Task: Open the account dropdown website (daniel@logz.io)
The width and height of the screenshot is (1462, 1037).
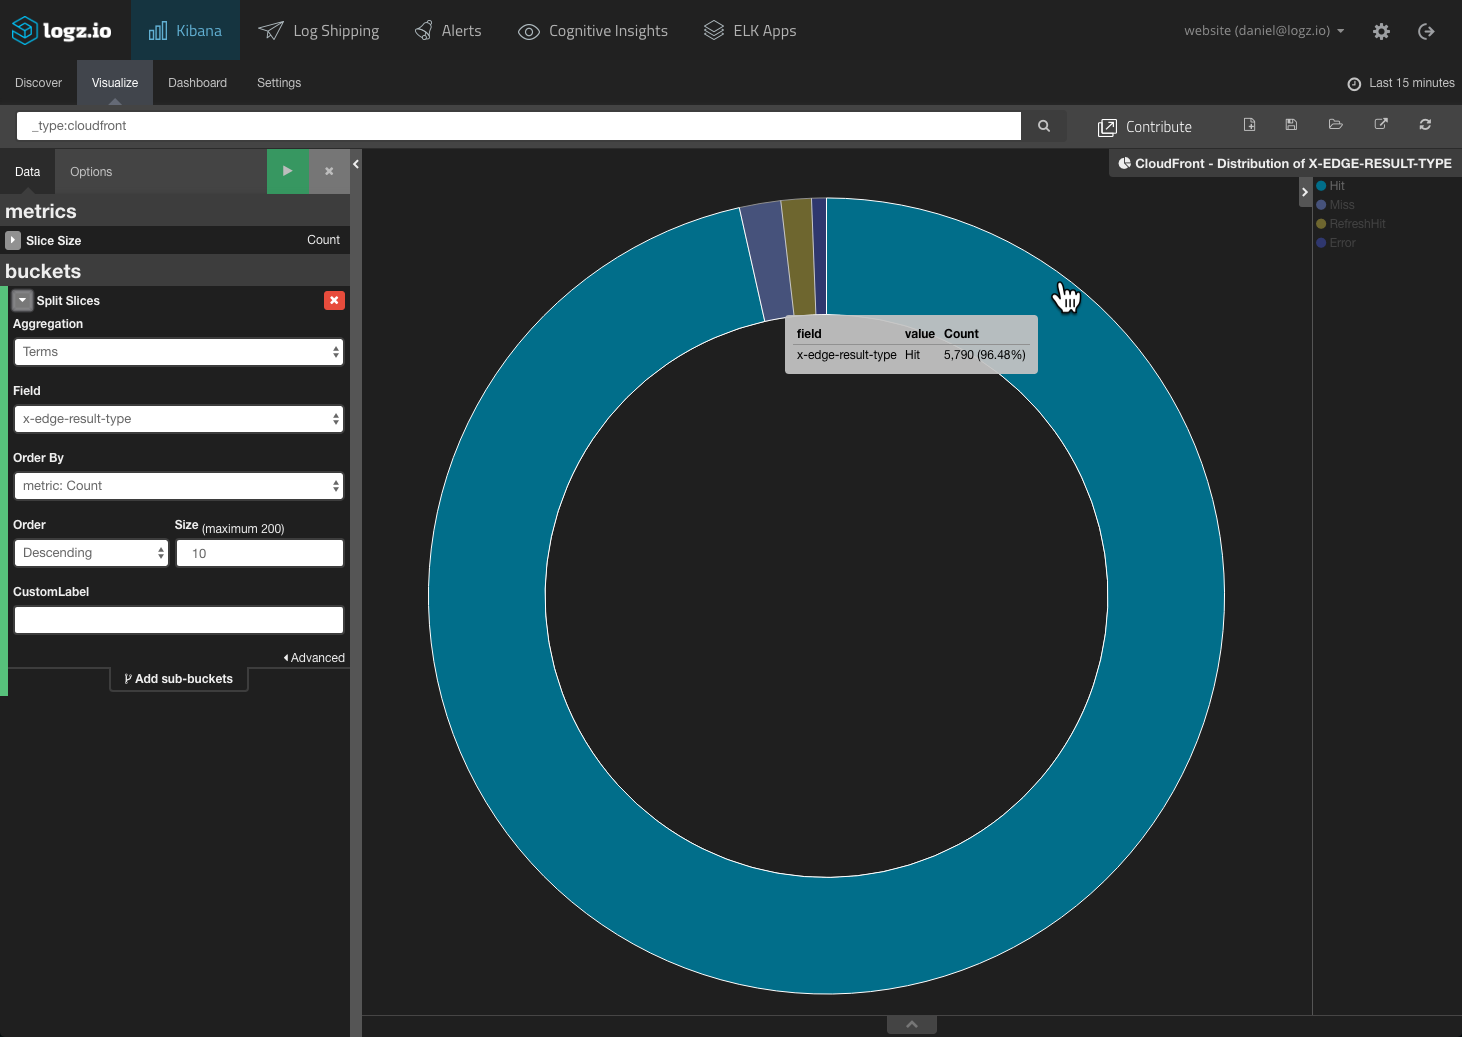Action: point(1264,31)
